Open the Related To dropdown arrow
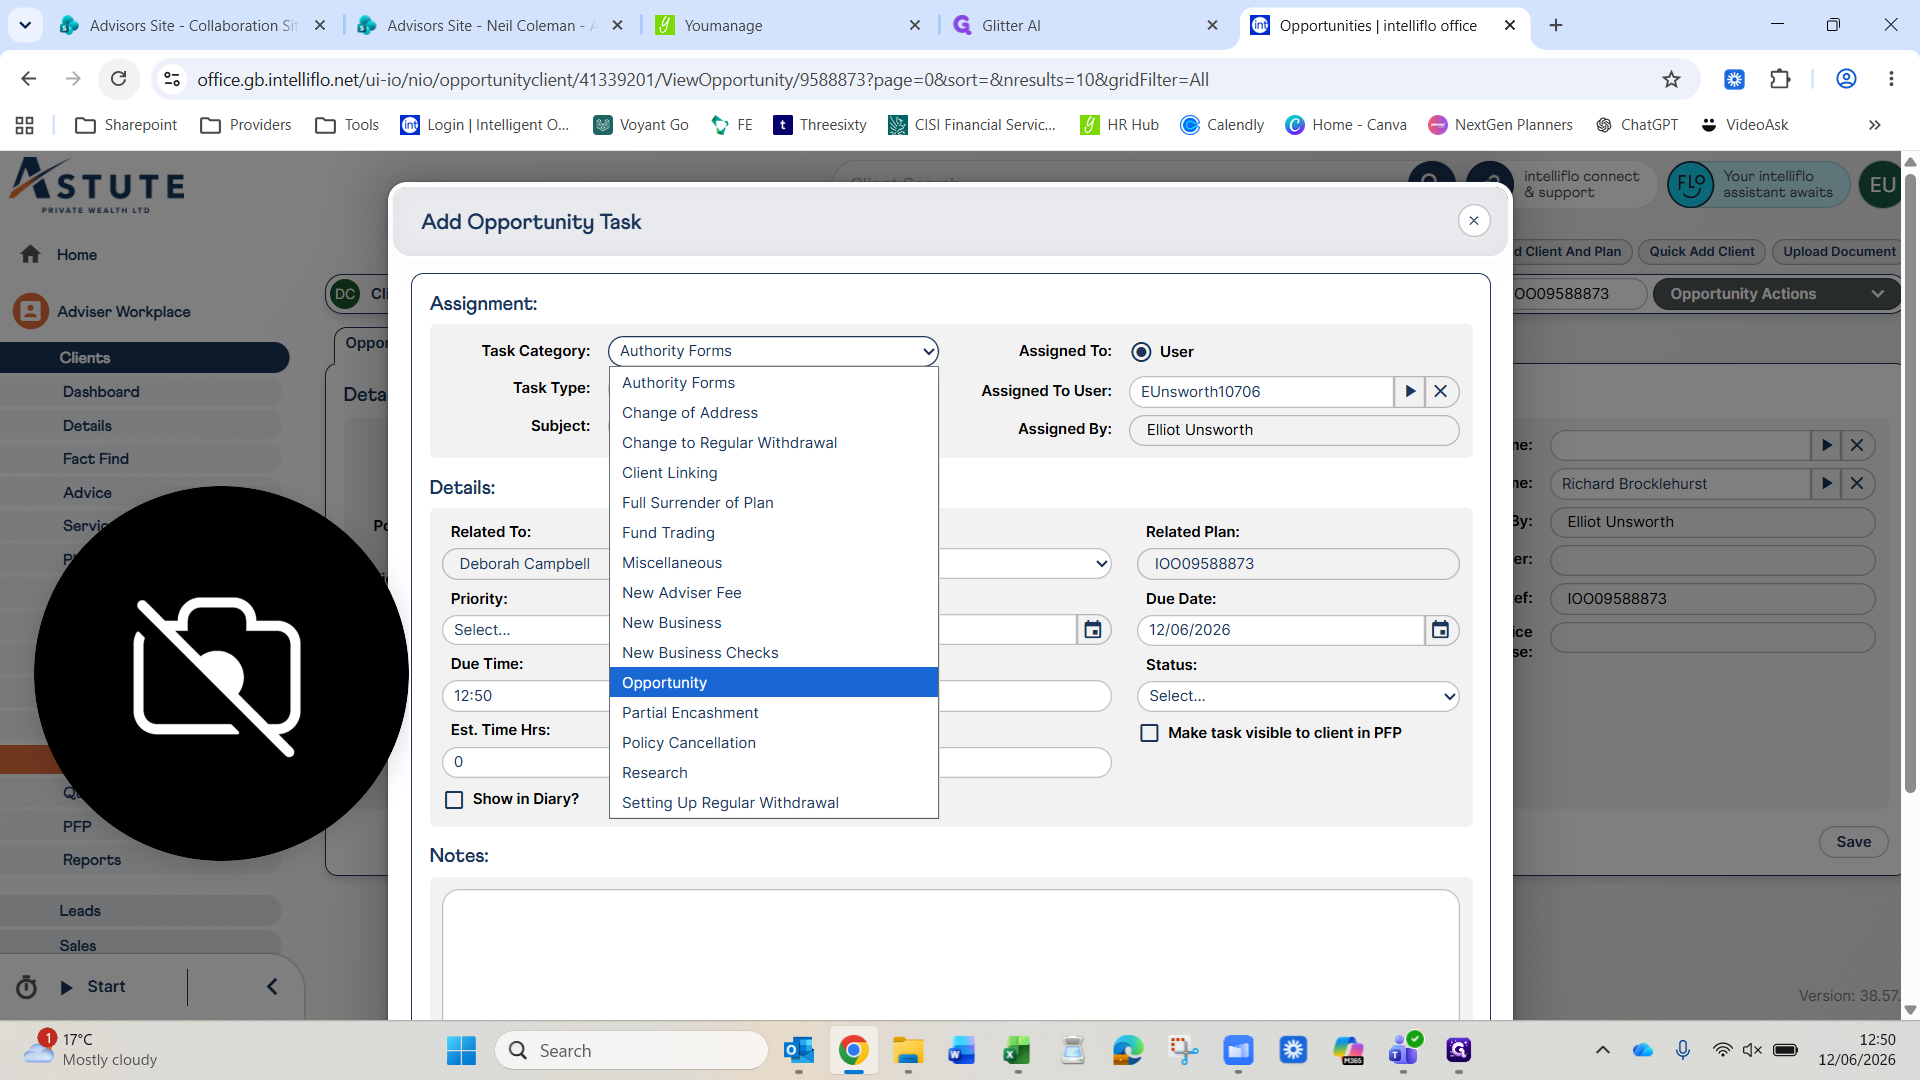Viewport: 1920px width, 1080px height. (x=1101, y=564)
